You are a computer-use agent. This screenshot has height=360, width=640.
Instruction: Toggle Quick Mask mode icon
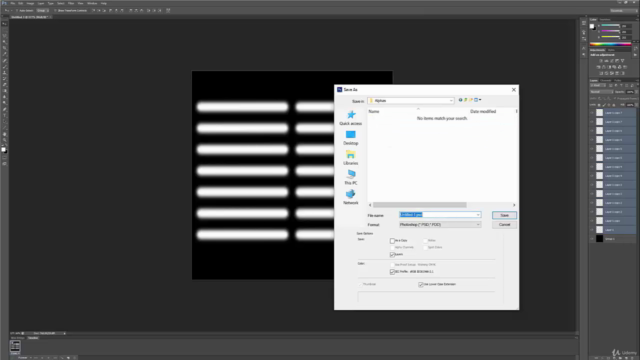[4, 158]
